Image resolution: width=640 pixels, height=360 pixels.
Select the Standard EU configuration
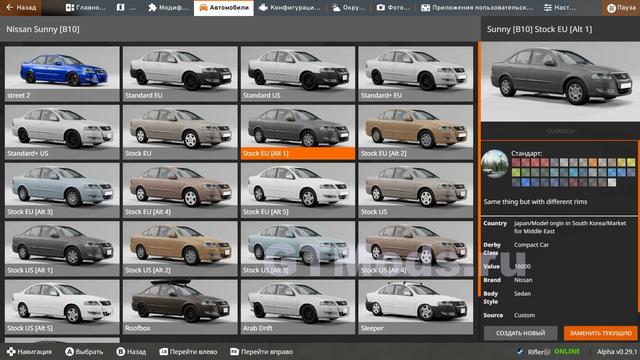click(x=180, y=74)
